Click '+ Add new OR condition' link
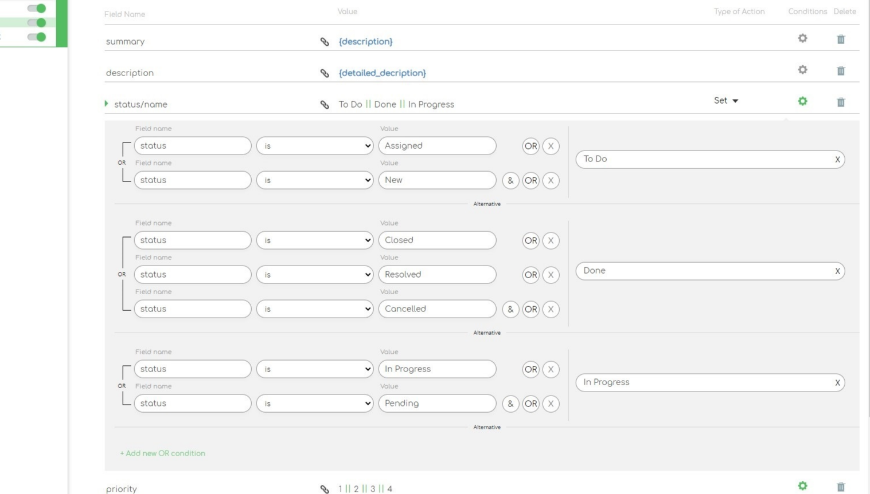Screen dimensions: 870x494 [x=162, y=453]
